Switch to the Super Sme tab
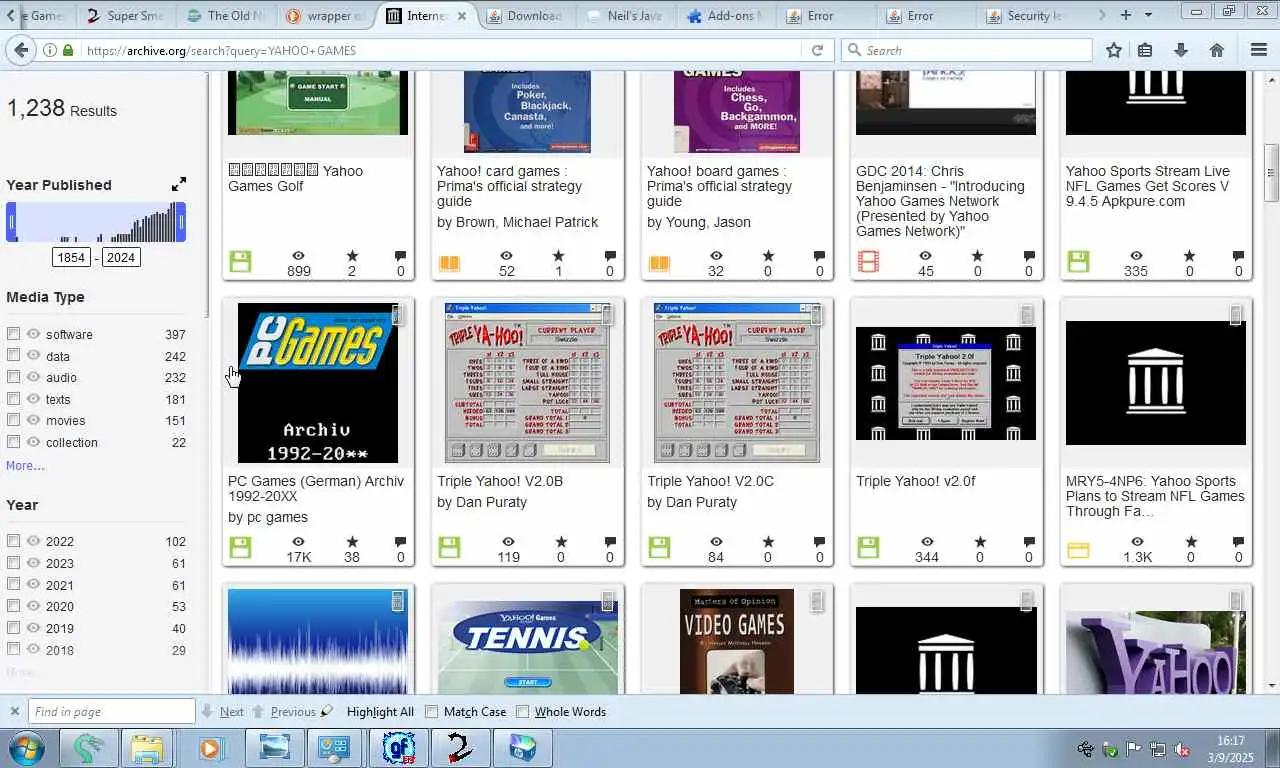1280x768 pixels. (x=124, y=15)
